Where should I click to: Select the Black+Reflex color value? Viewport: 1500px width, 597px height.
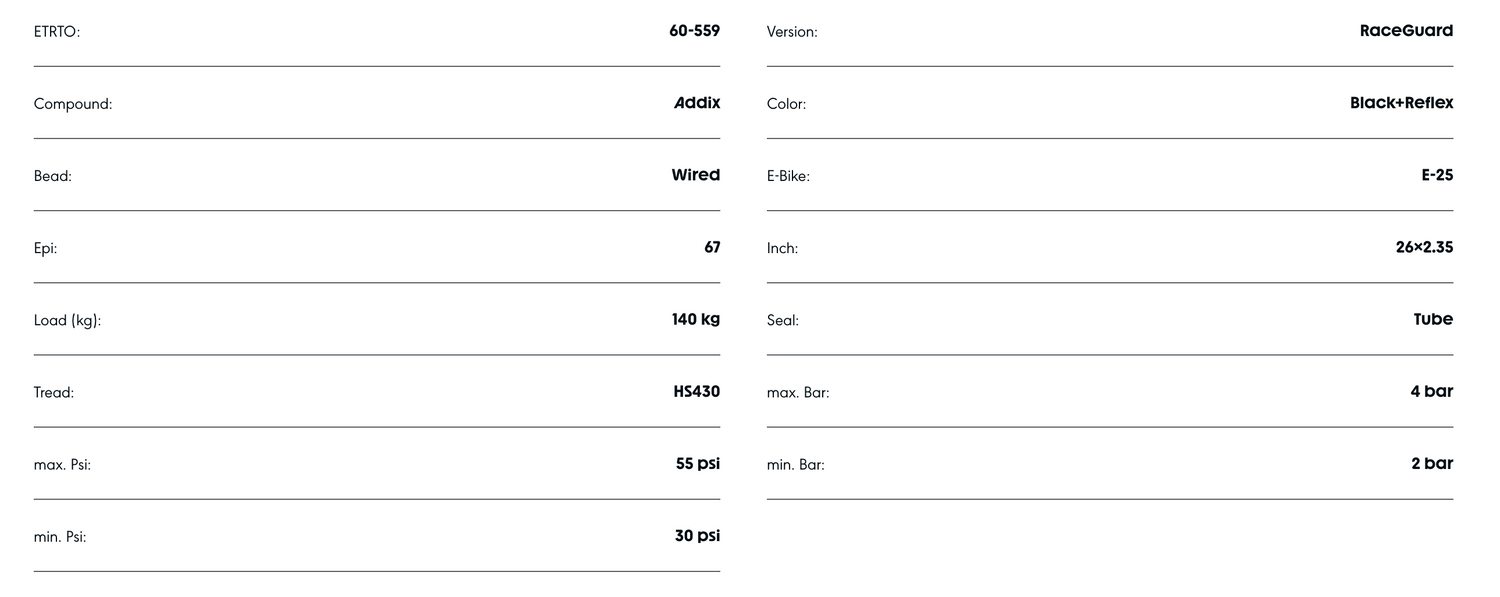click(1401, 103)
